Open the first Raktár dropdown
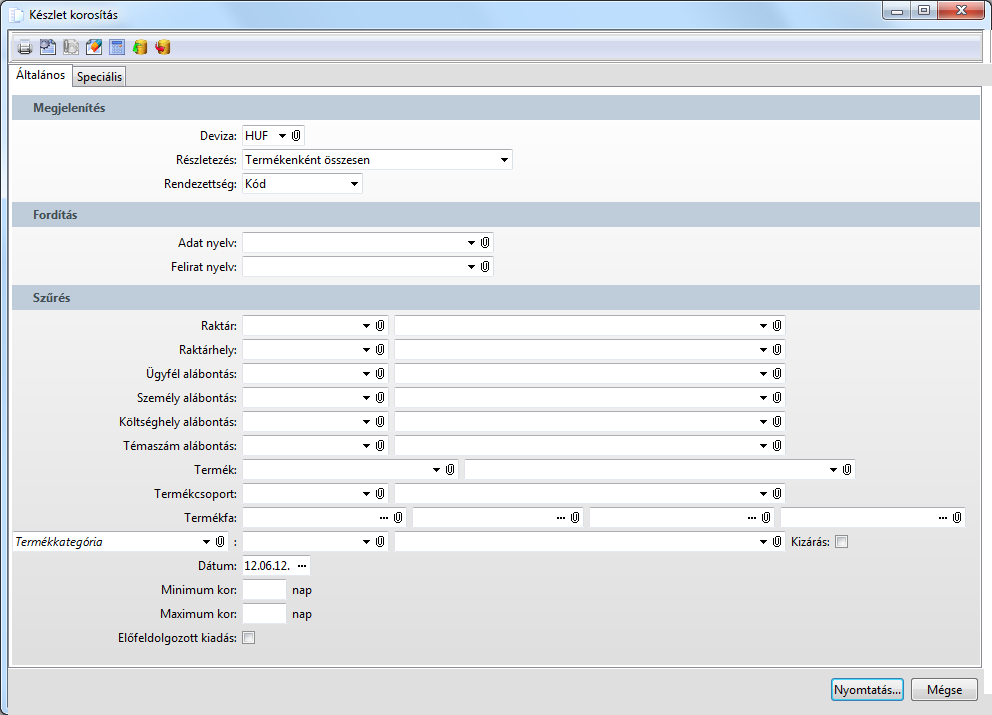Screen dimensions: 992x715 (366, 325)
